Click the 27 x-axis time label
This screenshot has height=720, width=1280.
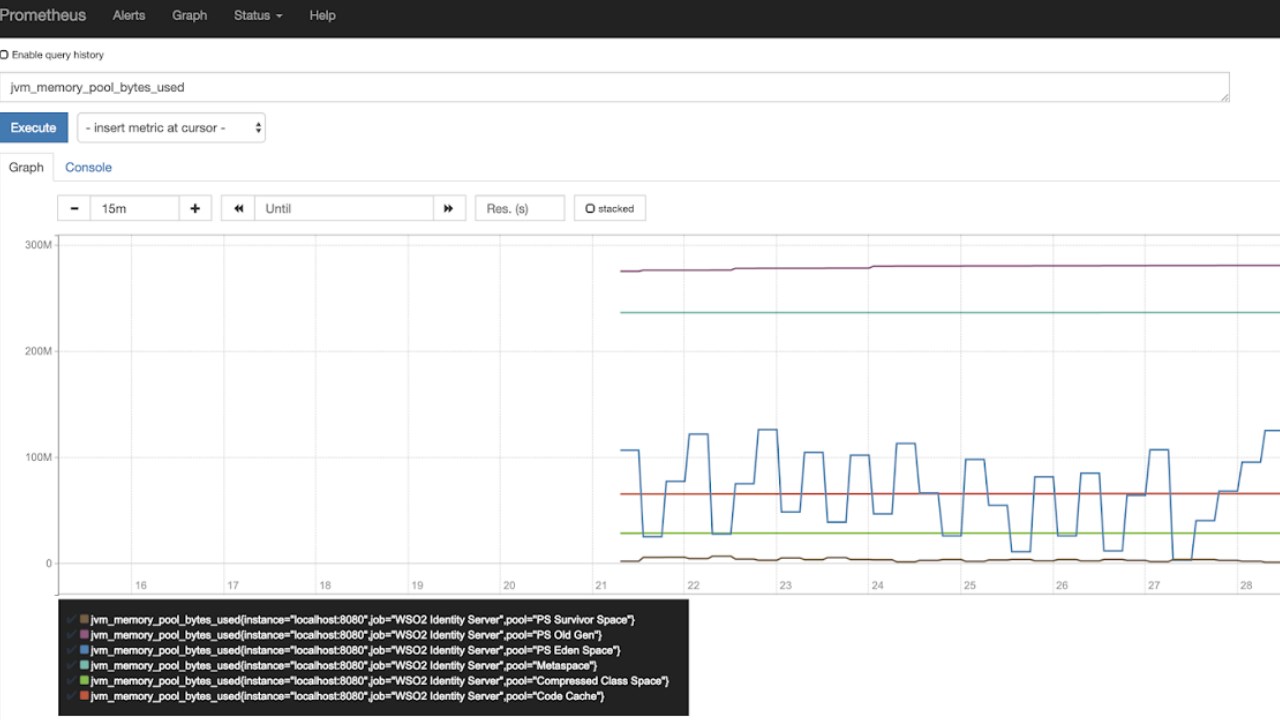pyautogui.click(x=1154, y=585)
